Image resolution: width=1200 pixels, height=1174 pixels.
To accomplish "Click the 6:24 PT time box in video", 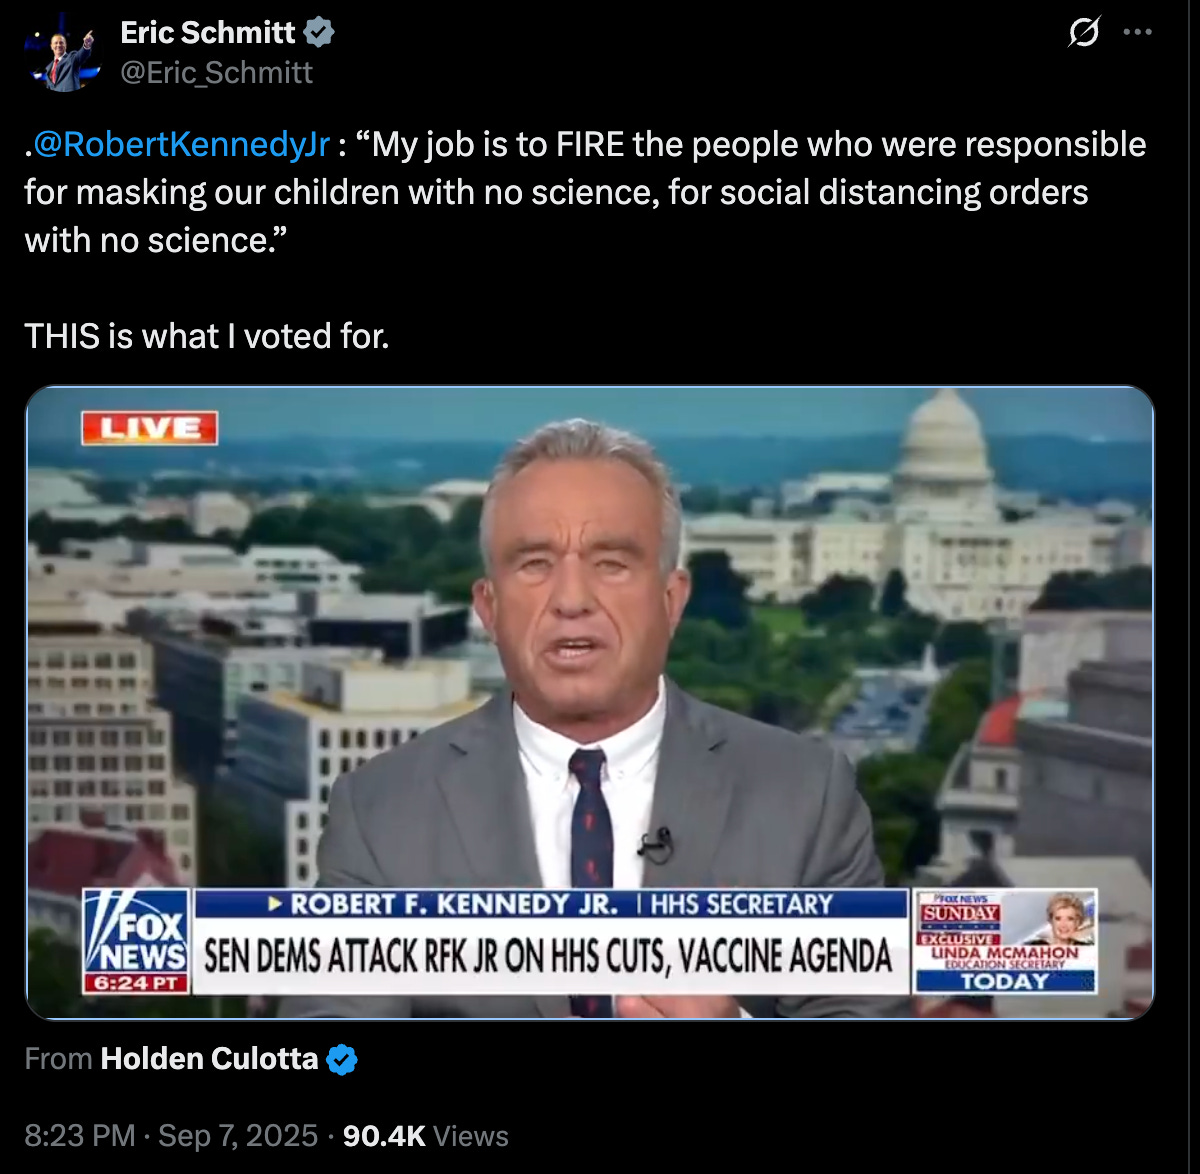I will pos(136,983).
